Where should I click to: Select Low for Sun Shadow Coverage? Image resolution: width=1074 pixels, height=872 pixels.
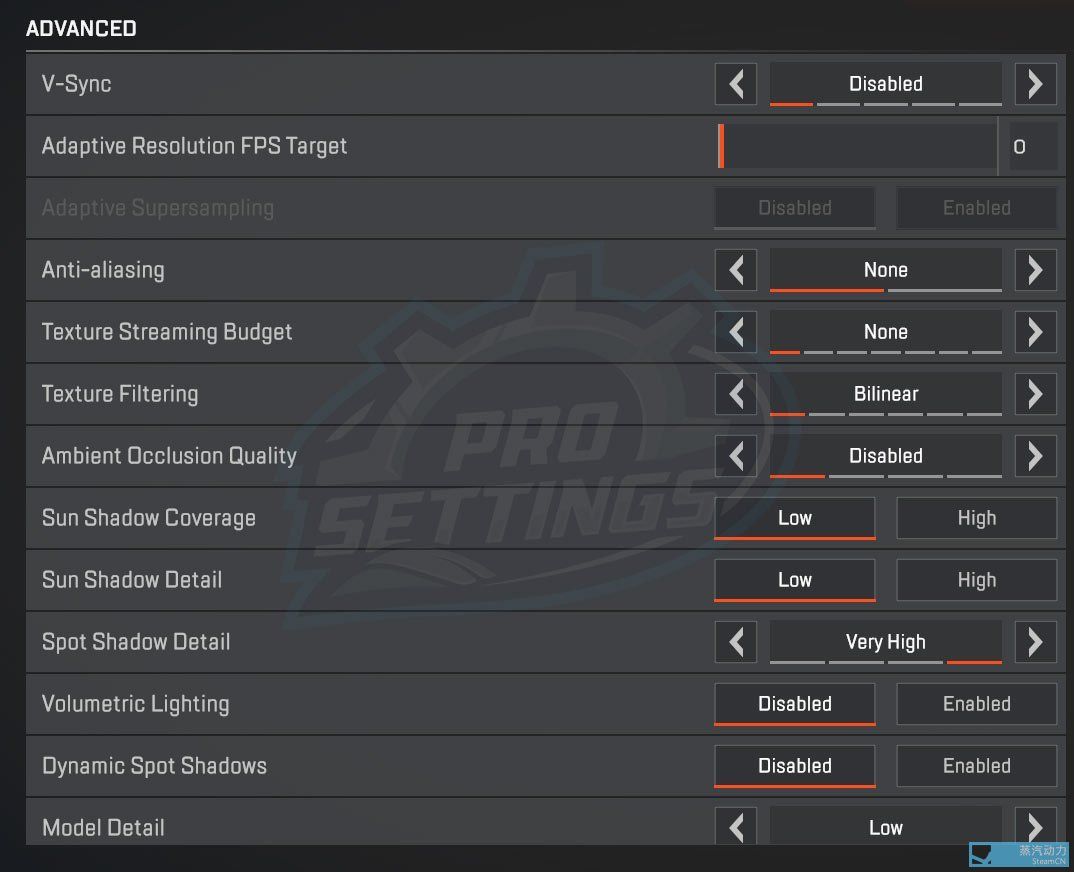point(795,518)
